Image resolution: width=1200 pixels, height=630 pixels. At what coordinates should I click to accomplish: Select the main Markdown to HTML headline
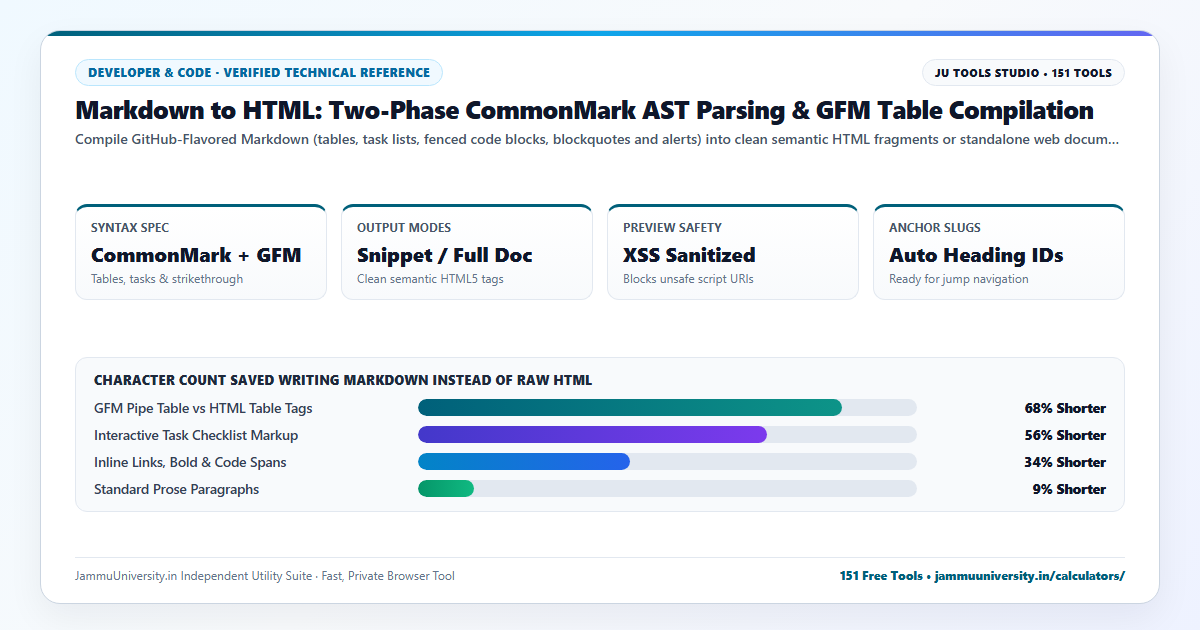tap(584, 110)
